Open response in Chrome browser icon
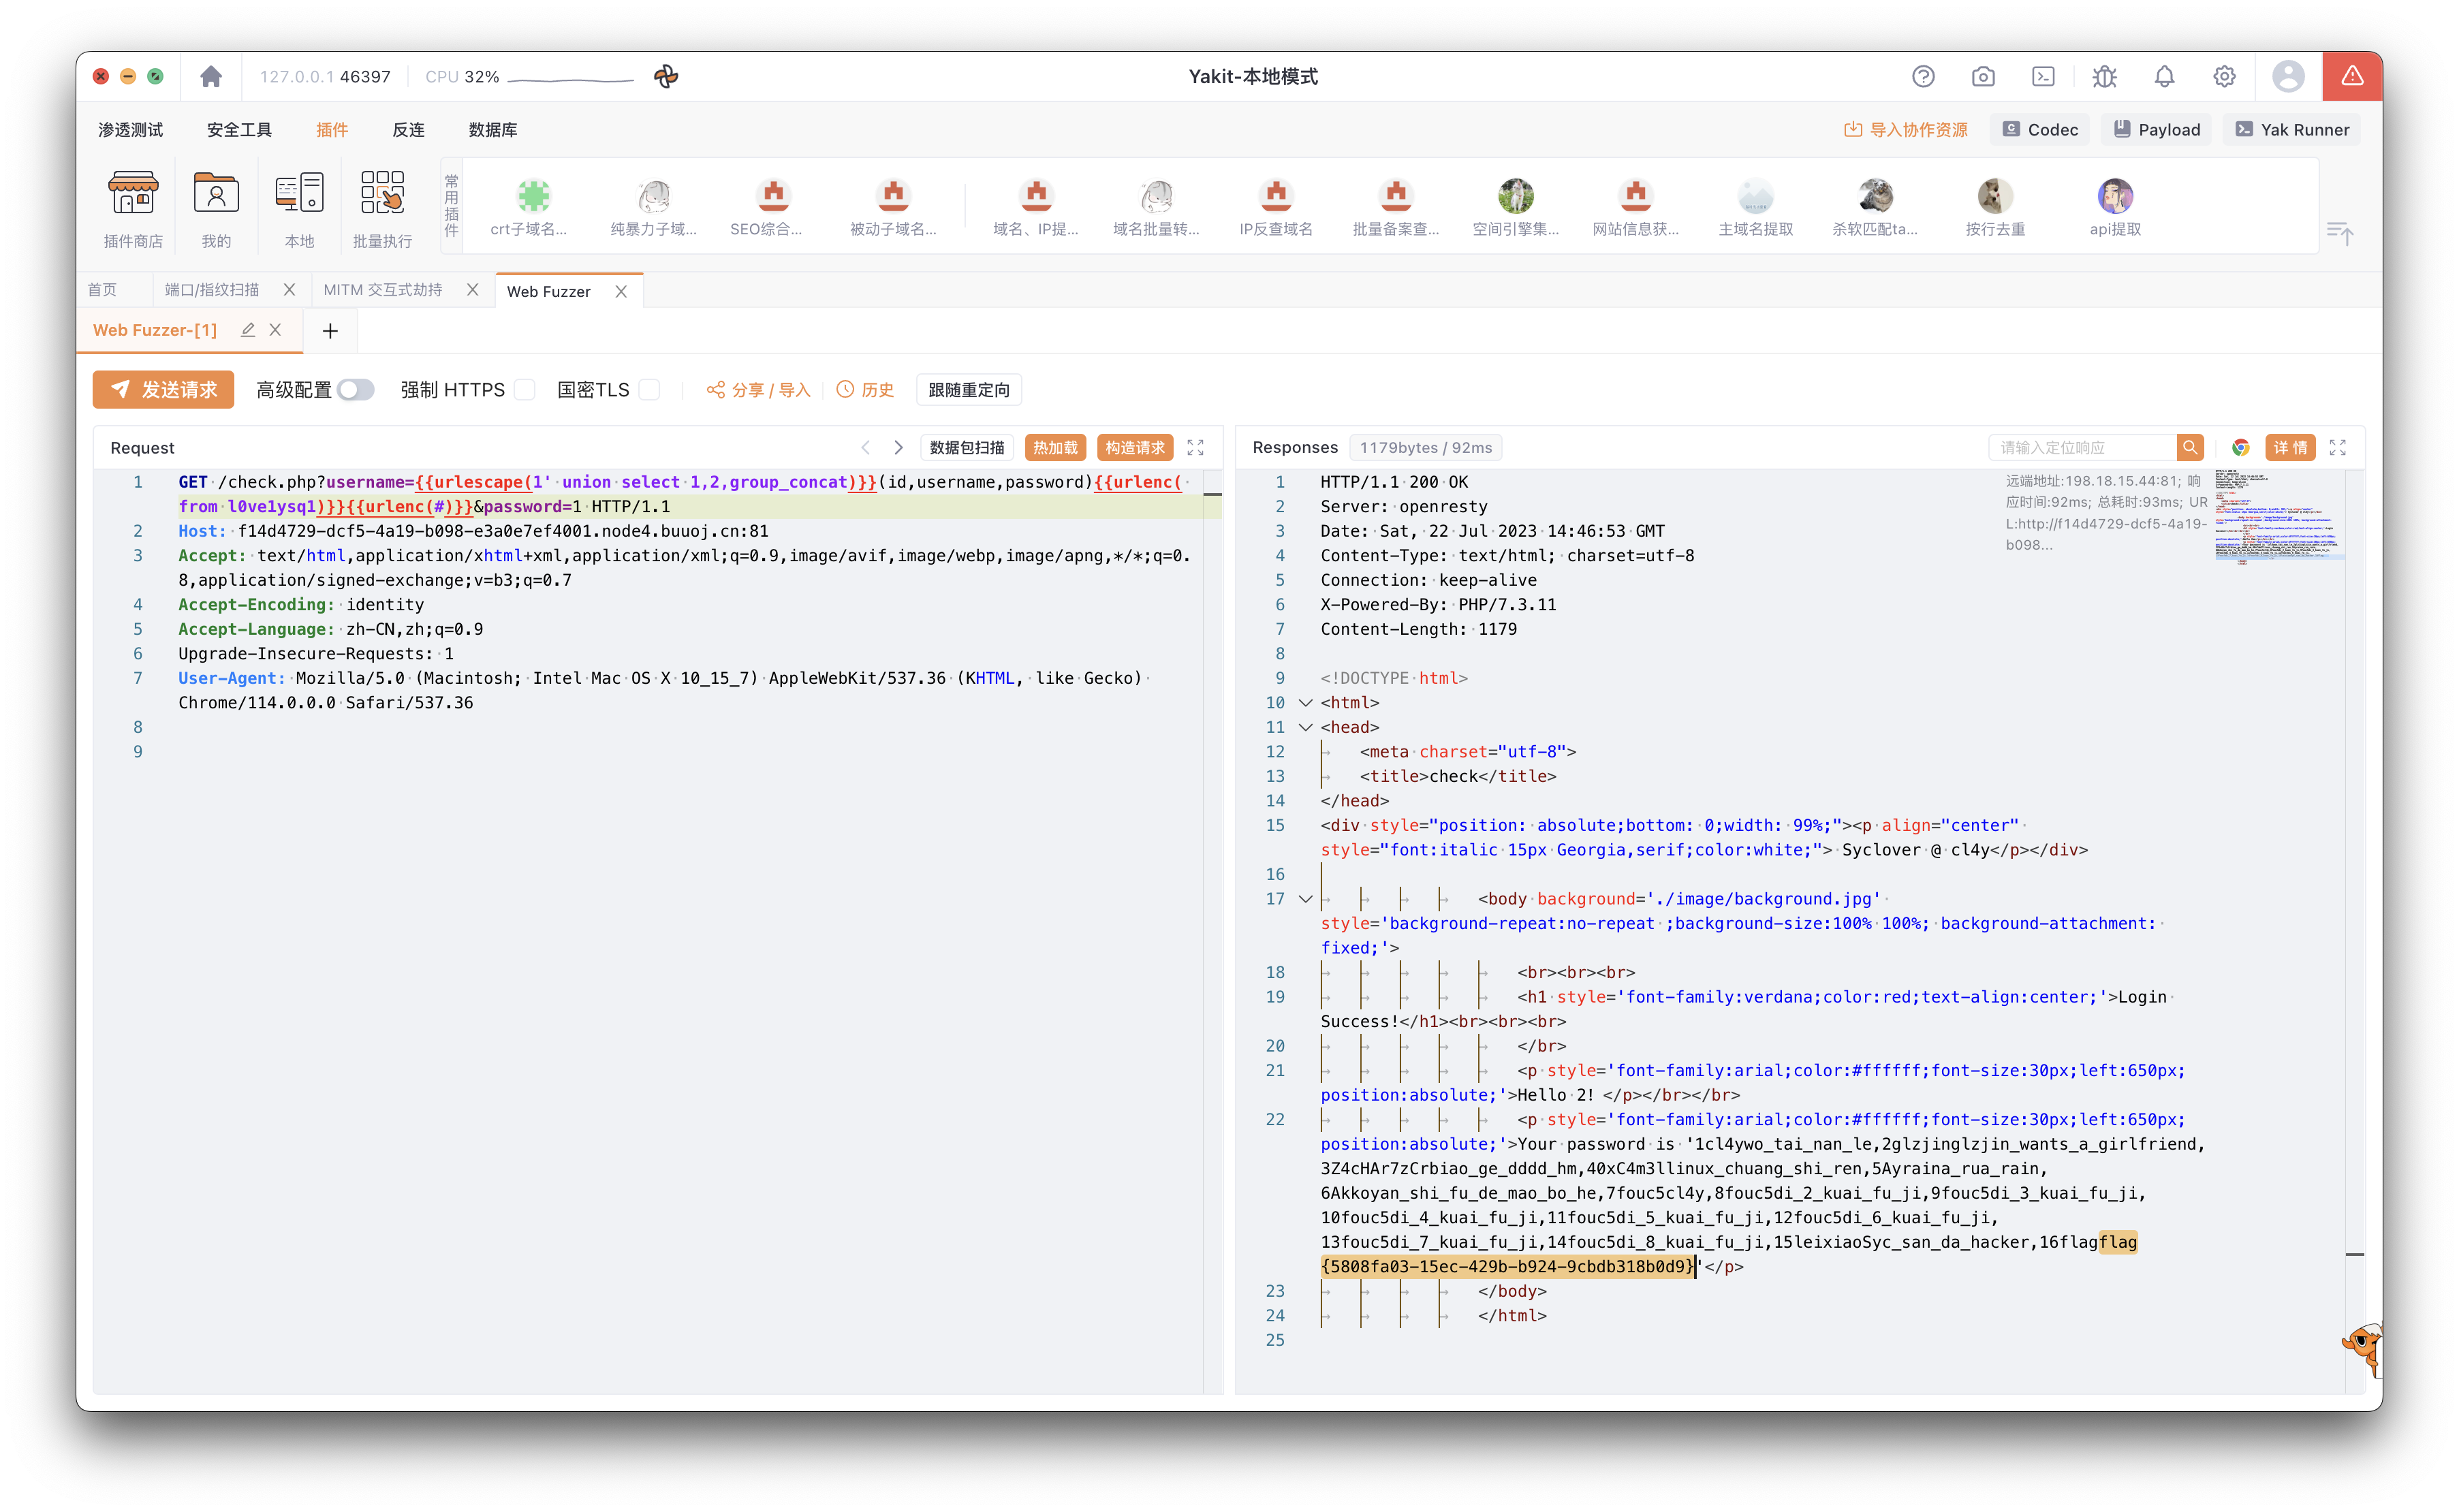Viewport: 2459px width, 1512px height. tap(2240, 448)
